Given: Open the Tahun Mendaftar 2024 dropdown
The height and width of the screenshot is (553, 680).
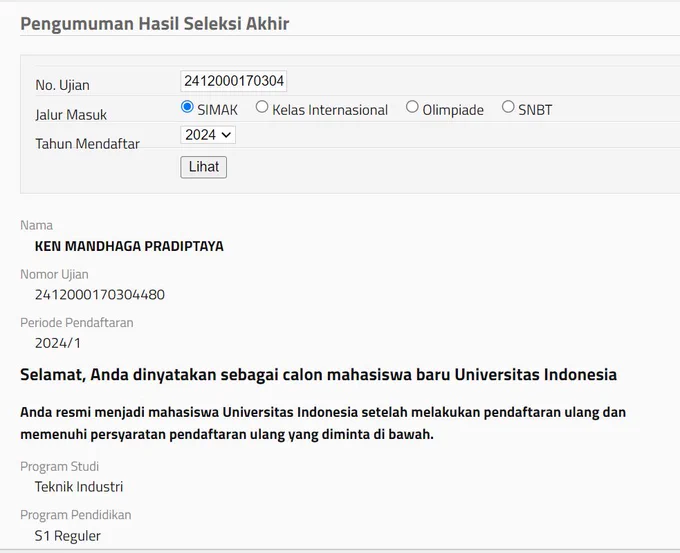Looking at the screenshot, I should (x=208, y=135).
